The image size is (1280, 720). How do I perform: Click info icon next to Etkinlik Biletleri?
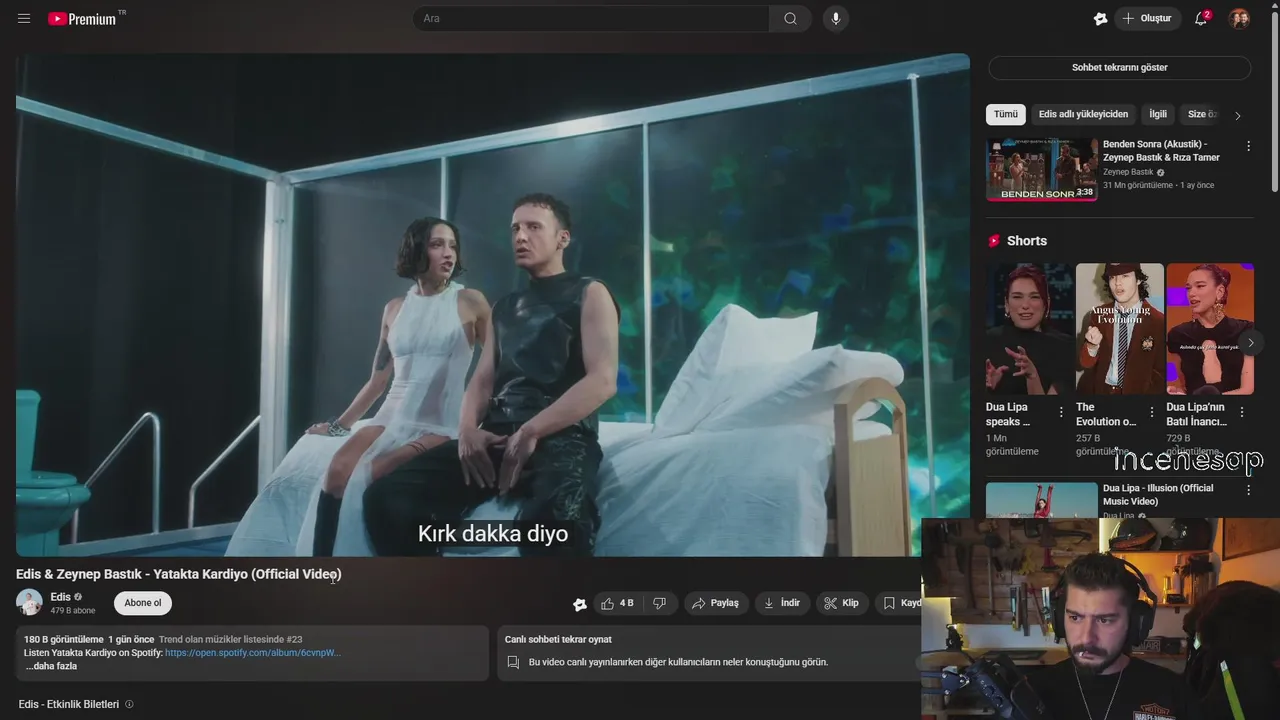pyautogui.click(x=129, y=704)
